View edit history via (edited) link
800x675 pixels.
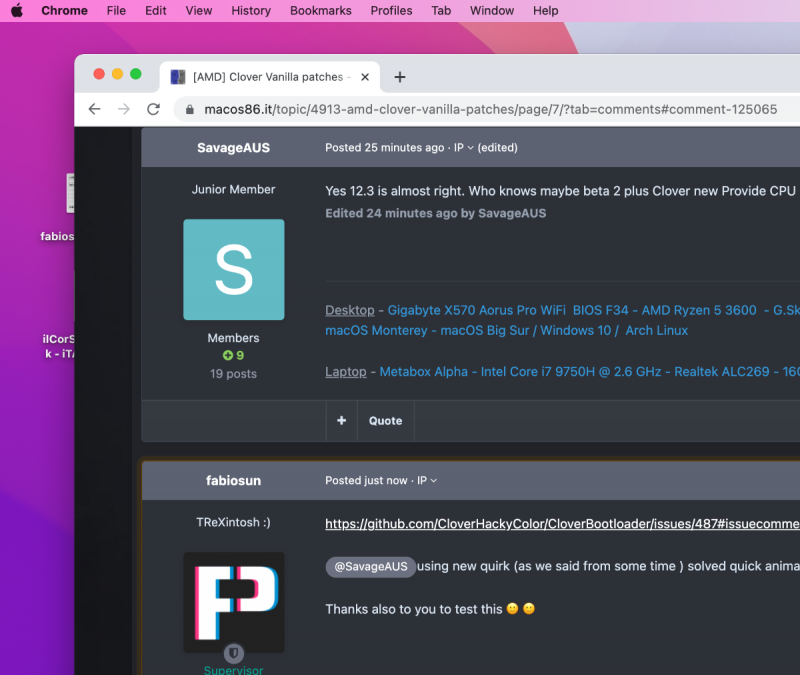coord(497,147)
